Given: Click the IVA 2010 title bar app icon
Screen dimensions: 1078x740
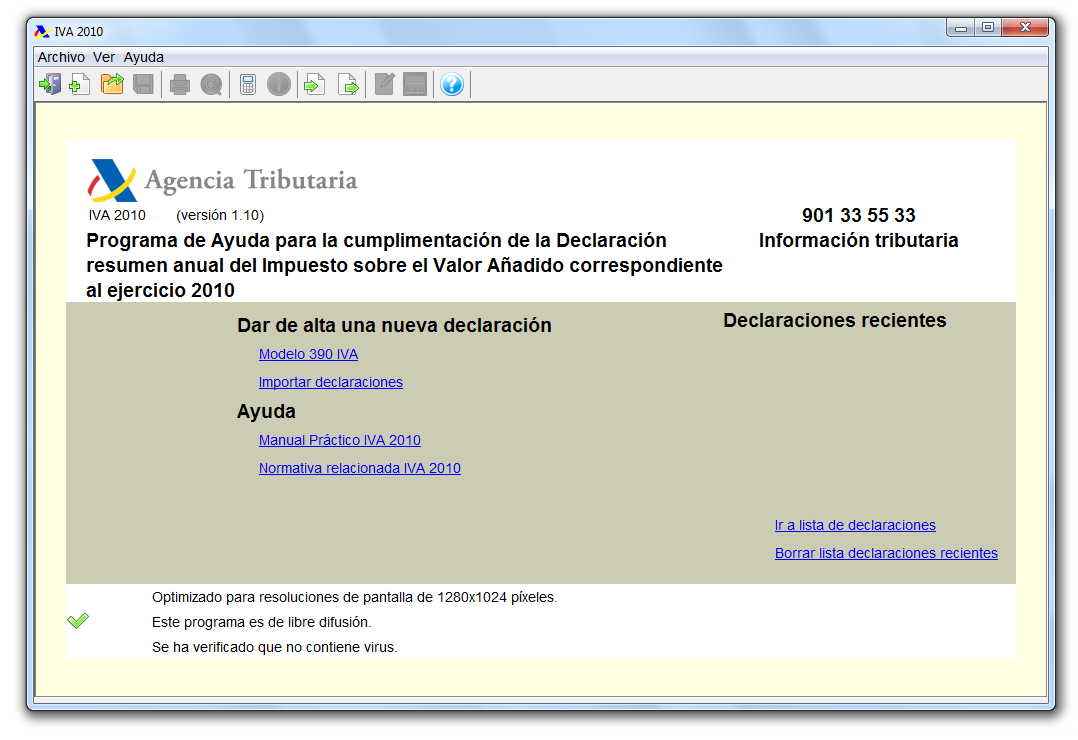Looking at the screenshot, I should [x=42, y=32].
